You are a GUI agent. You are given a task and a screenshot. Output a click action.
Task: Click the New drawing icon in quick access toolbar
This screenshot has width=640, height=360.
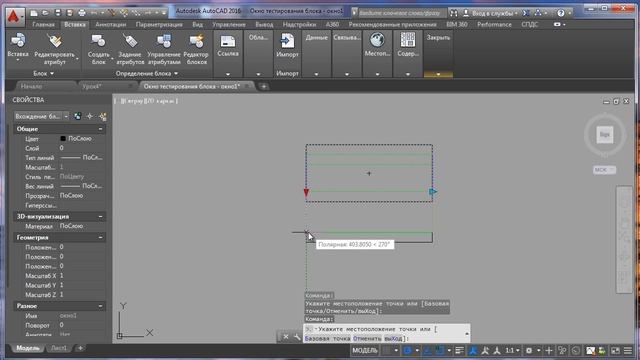[x=34, y=13]
